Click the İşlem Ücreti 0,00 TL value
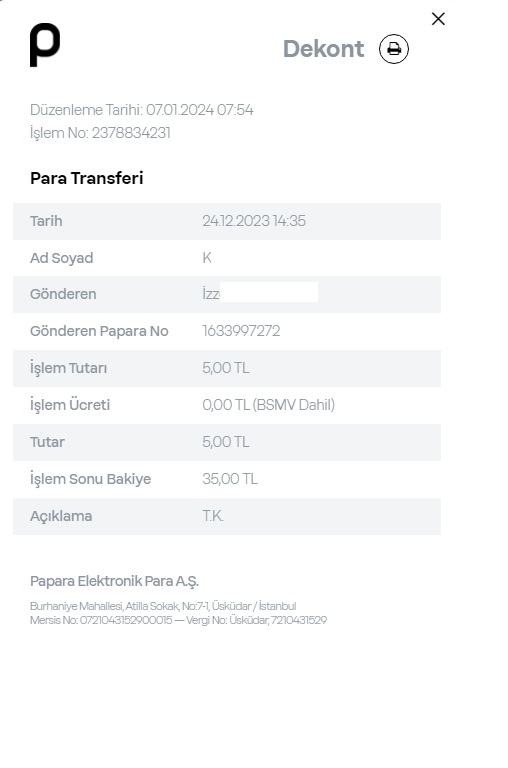The image size is (508, 768). click(x=268, y=405)
